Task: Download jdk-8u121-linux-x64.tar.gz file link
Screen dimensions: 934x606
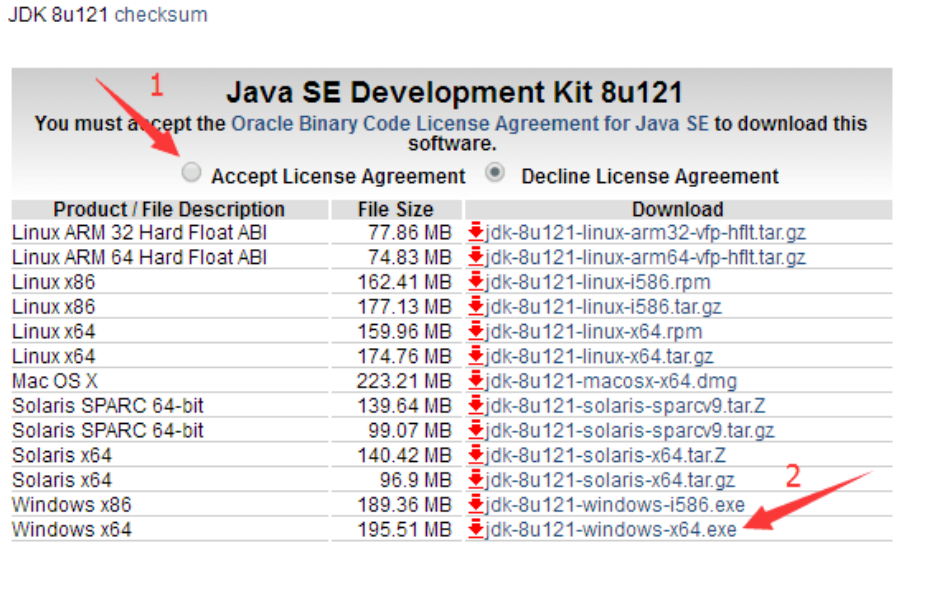Action: pyautogui.click(x=599, y=356)
